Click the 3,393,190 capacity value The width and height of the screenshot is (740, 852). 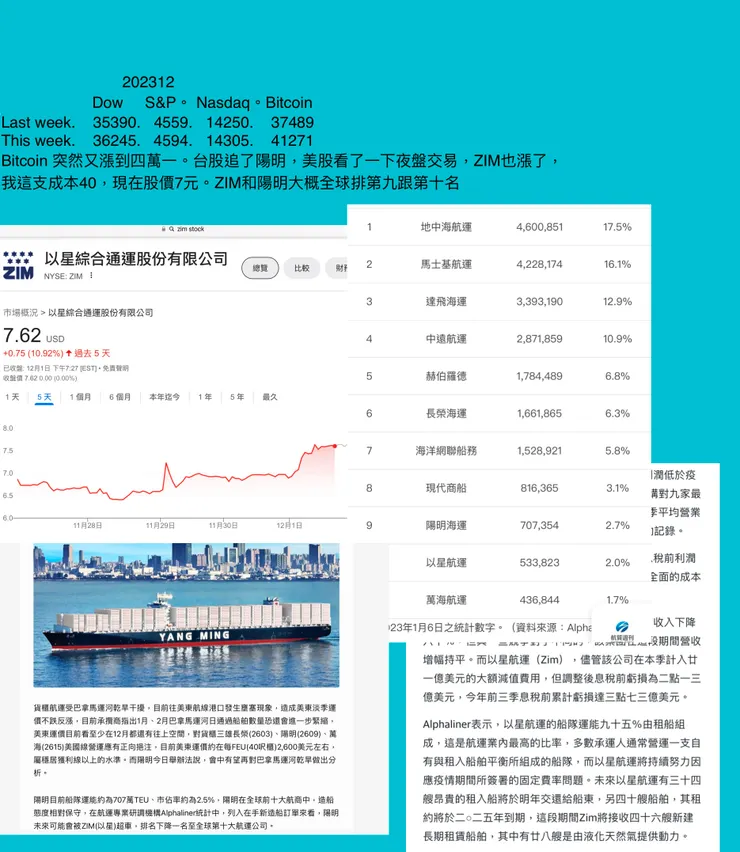[x=540, y=302]
